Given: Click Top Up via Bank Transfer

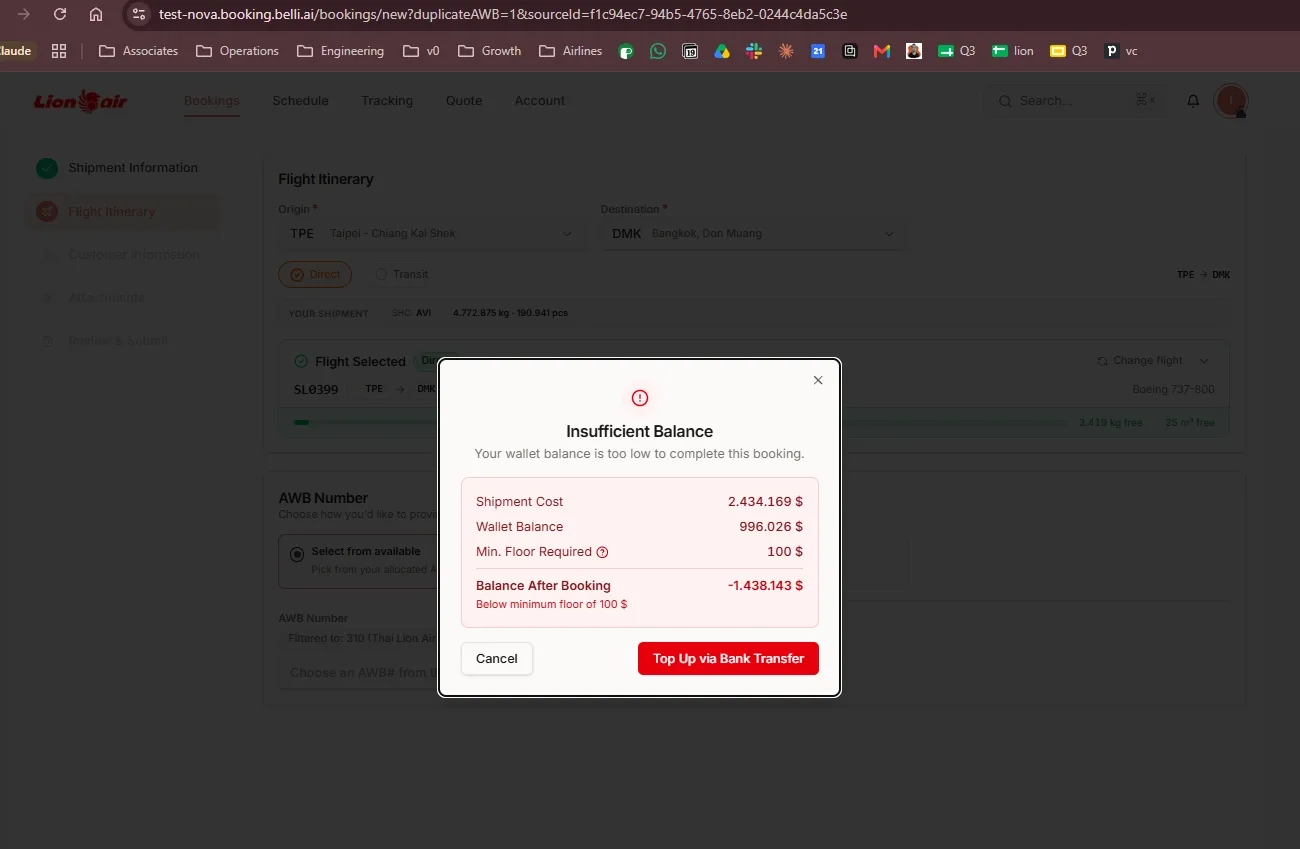Looking at the screenshot, I should [x=728, y=659].
